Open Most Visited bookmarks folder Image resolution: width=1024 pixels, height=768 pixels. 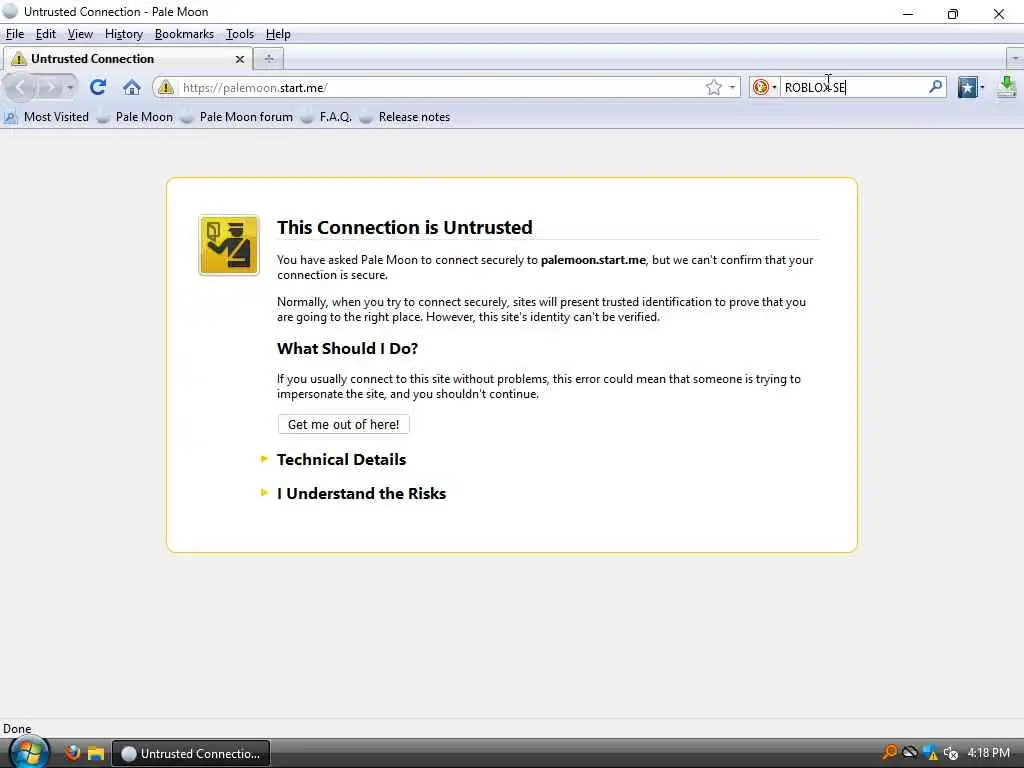47,117
